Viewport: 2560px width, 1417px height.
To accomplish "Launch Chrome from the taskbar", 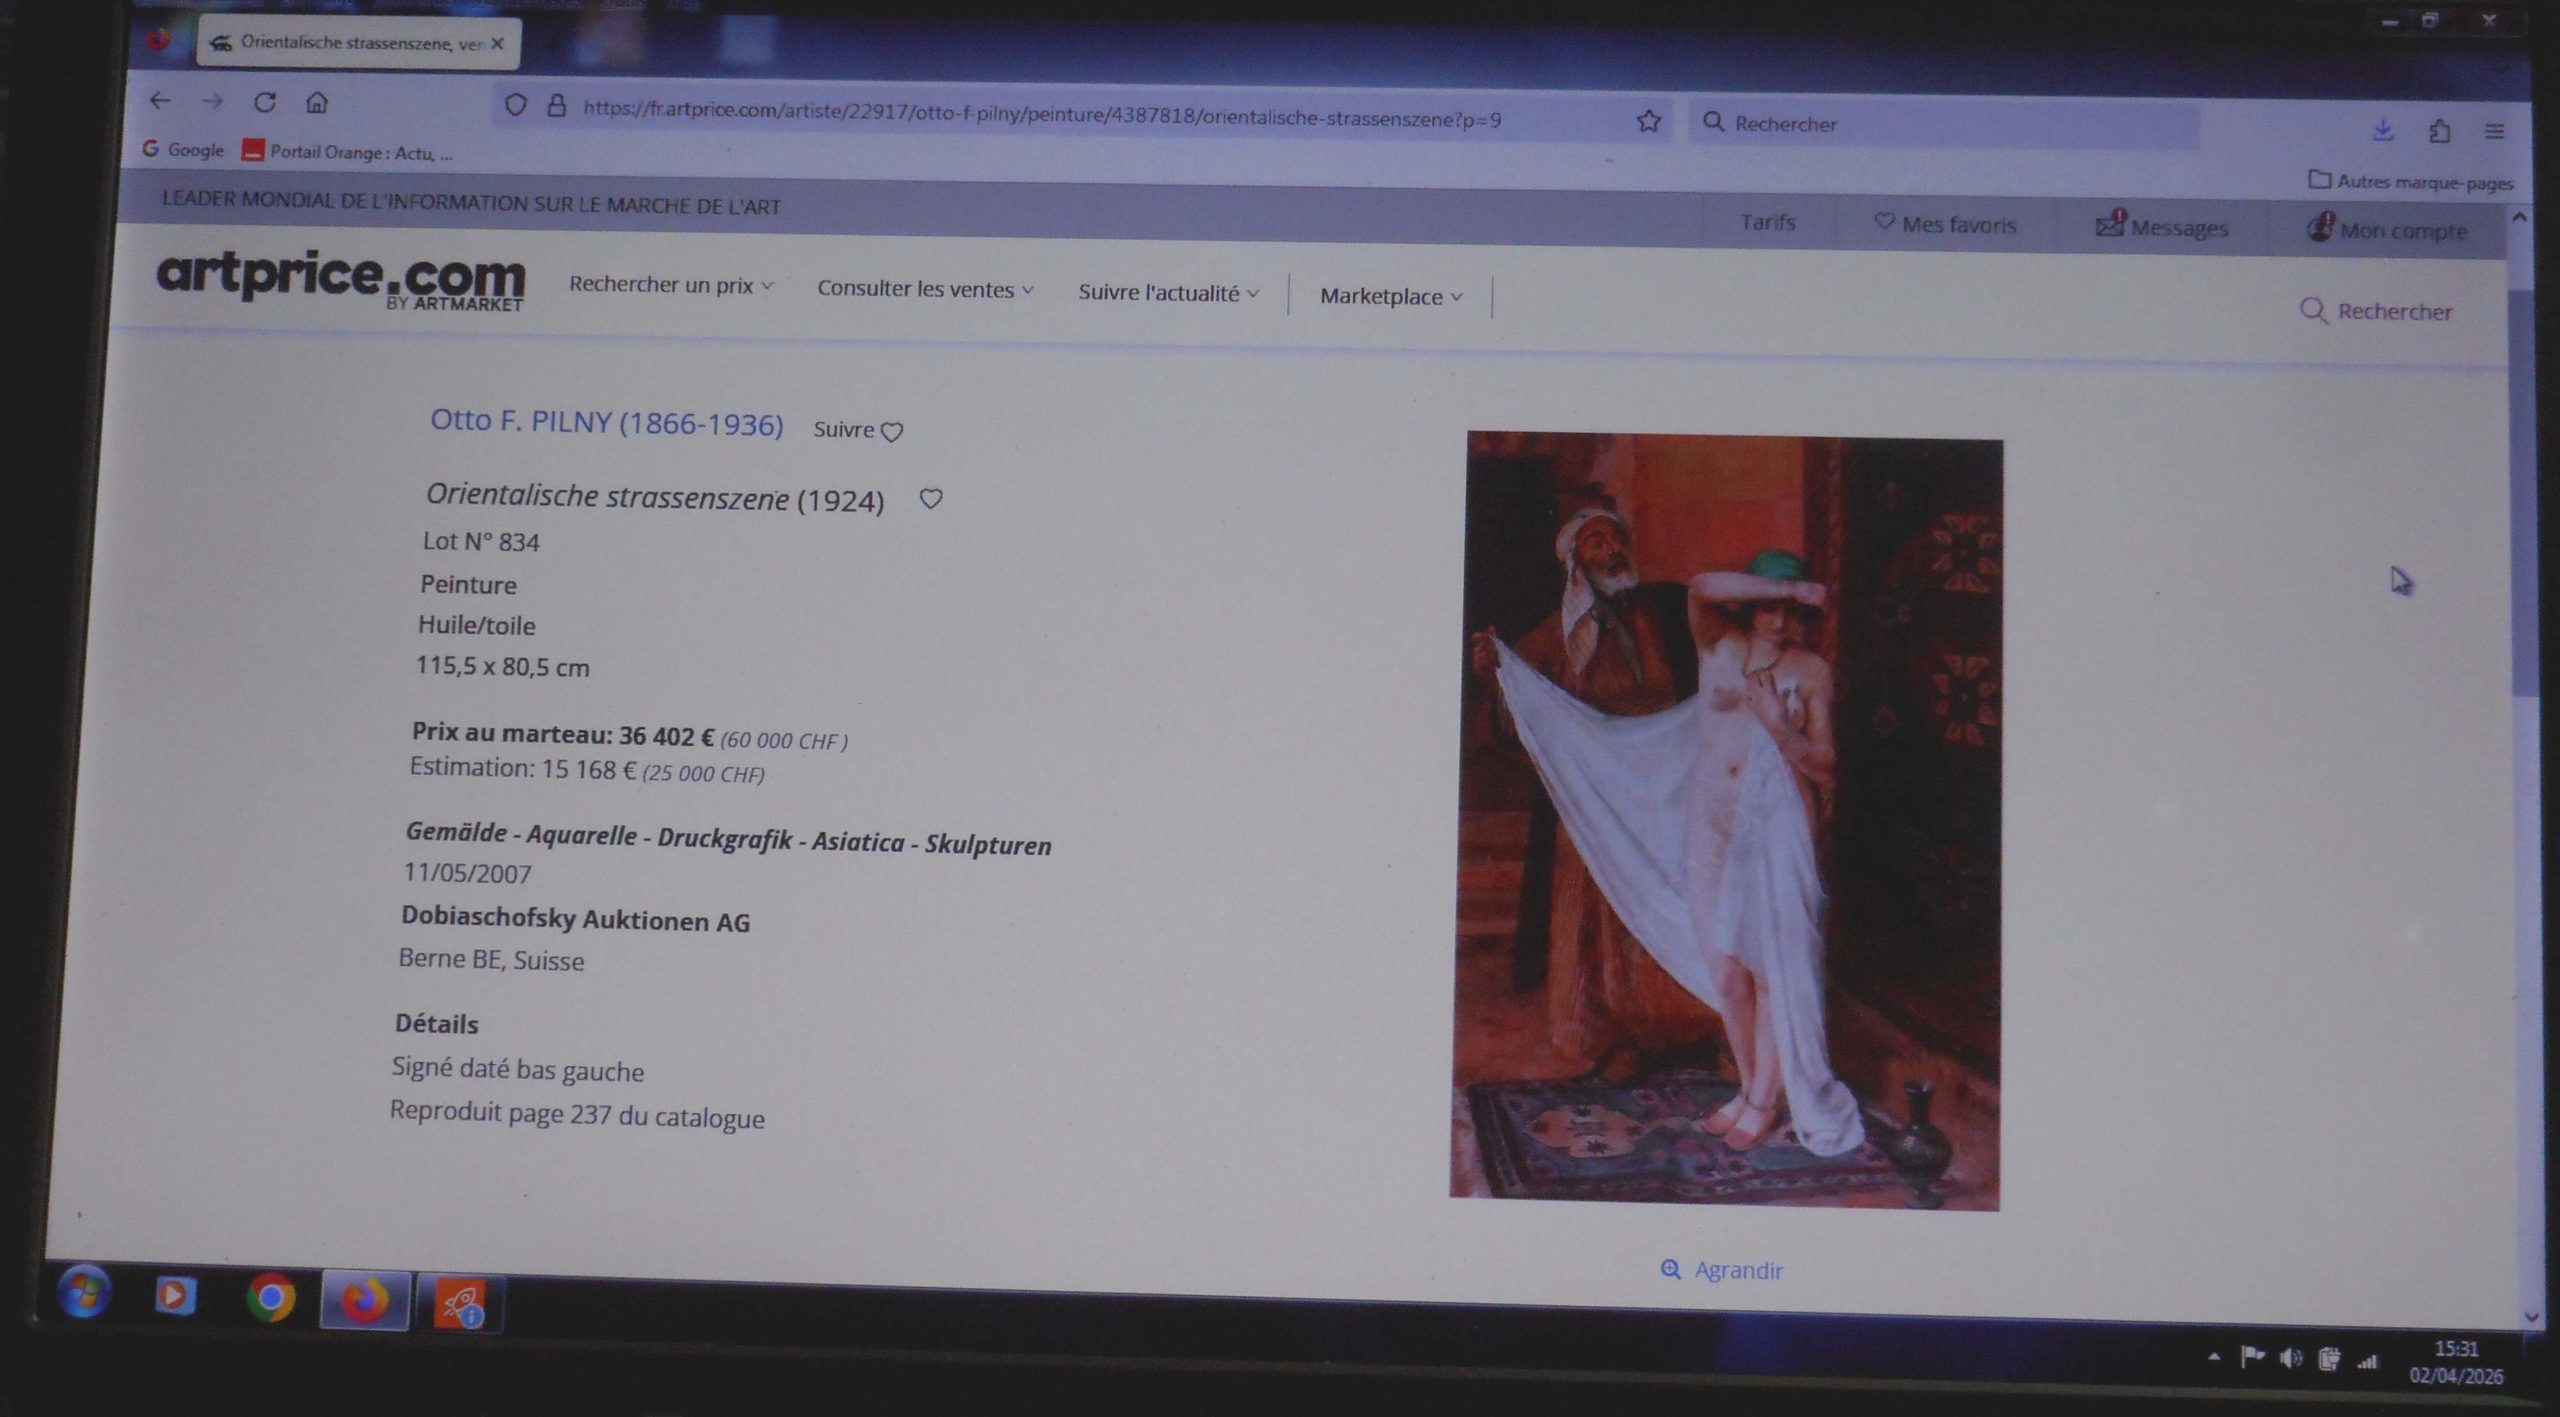I will click(271, 1298).
